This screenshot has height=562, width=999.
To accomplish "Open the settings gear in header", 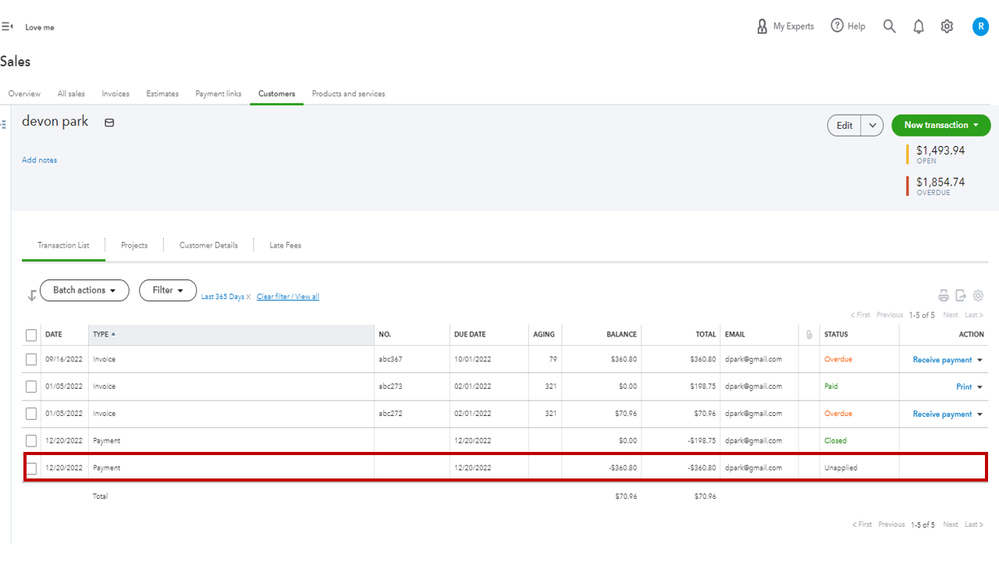I will coord(947,27).
